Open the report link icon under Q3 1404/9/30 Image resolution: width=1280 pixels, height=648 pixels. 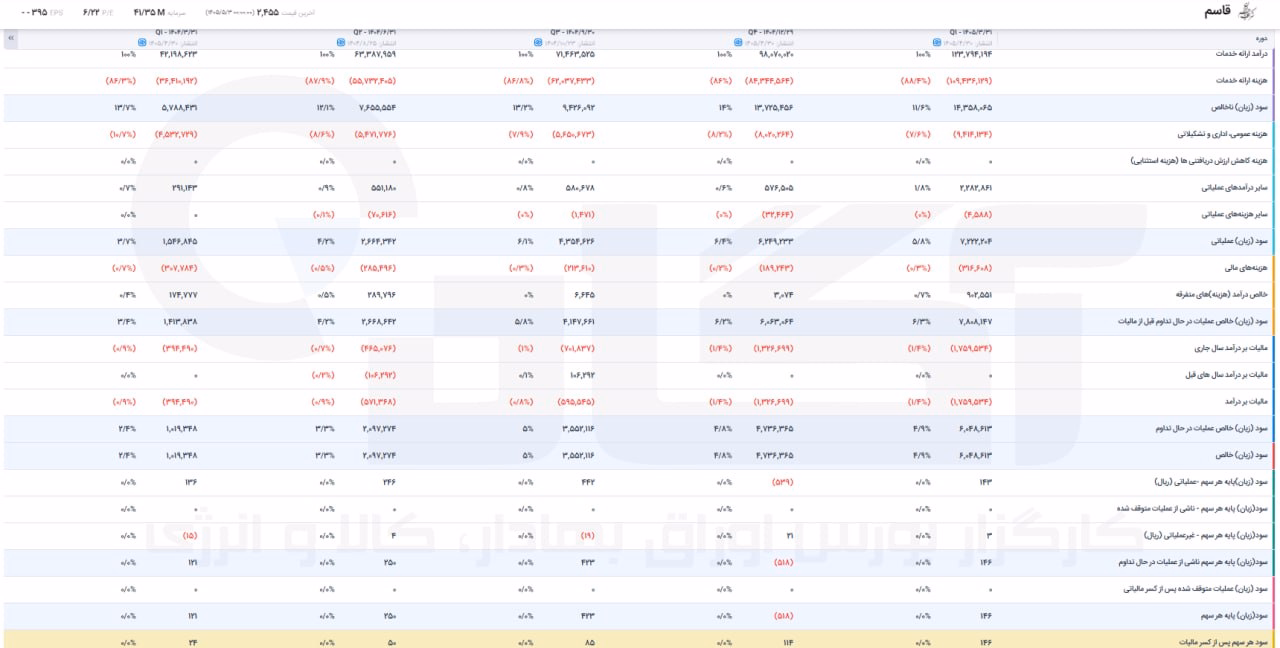[537, 43]
